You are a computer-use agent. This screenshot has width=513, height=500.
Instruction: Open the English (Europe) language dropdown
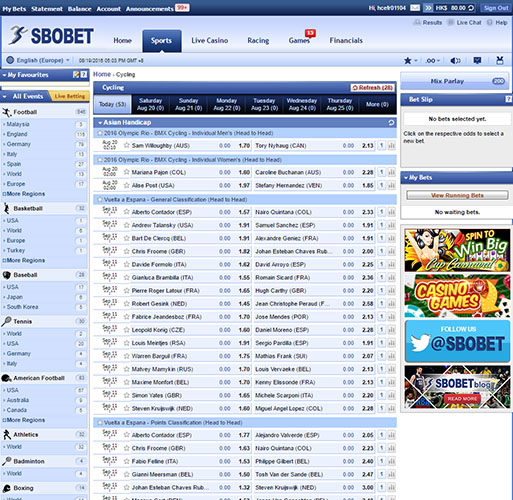[38, 60]
